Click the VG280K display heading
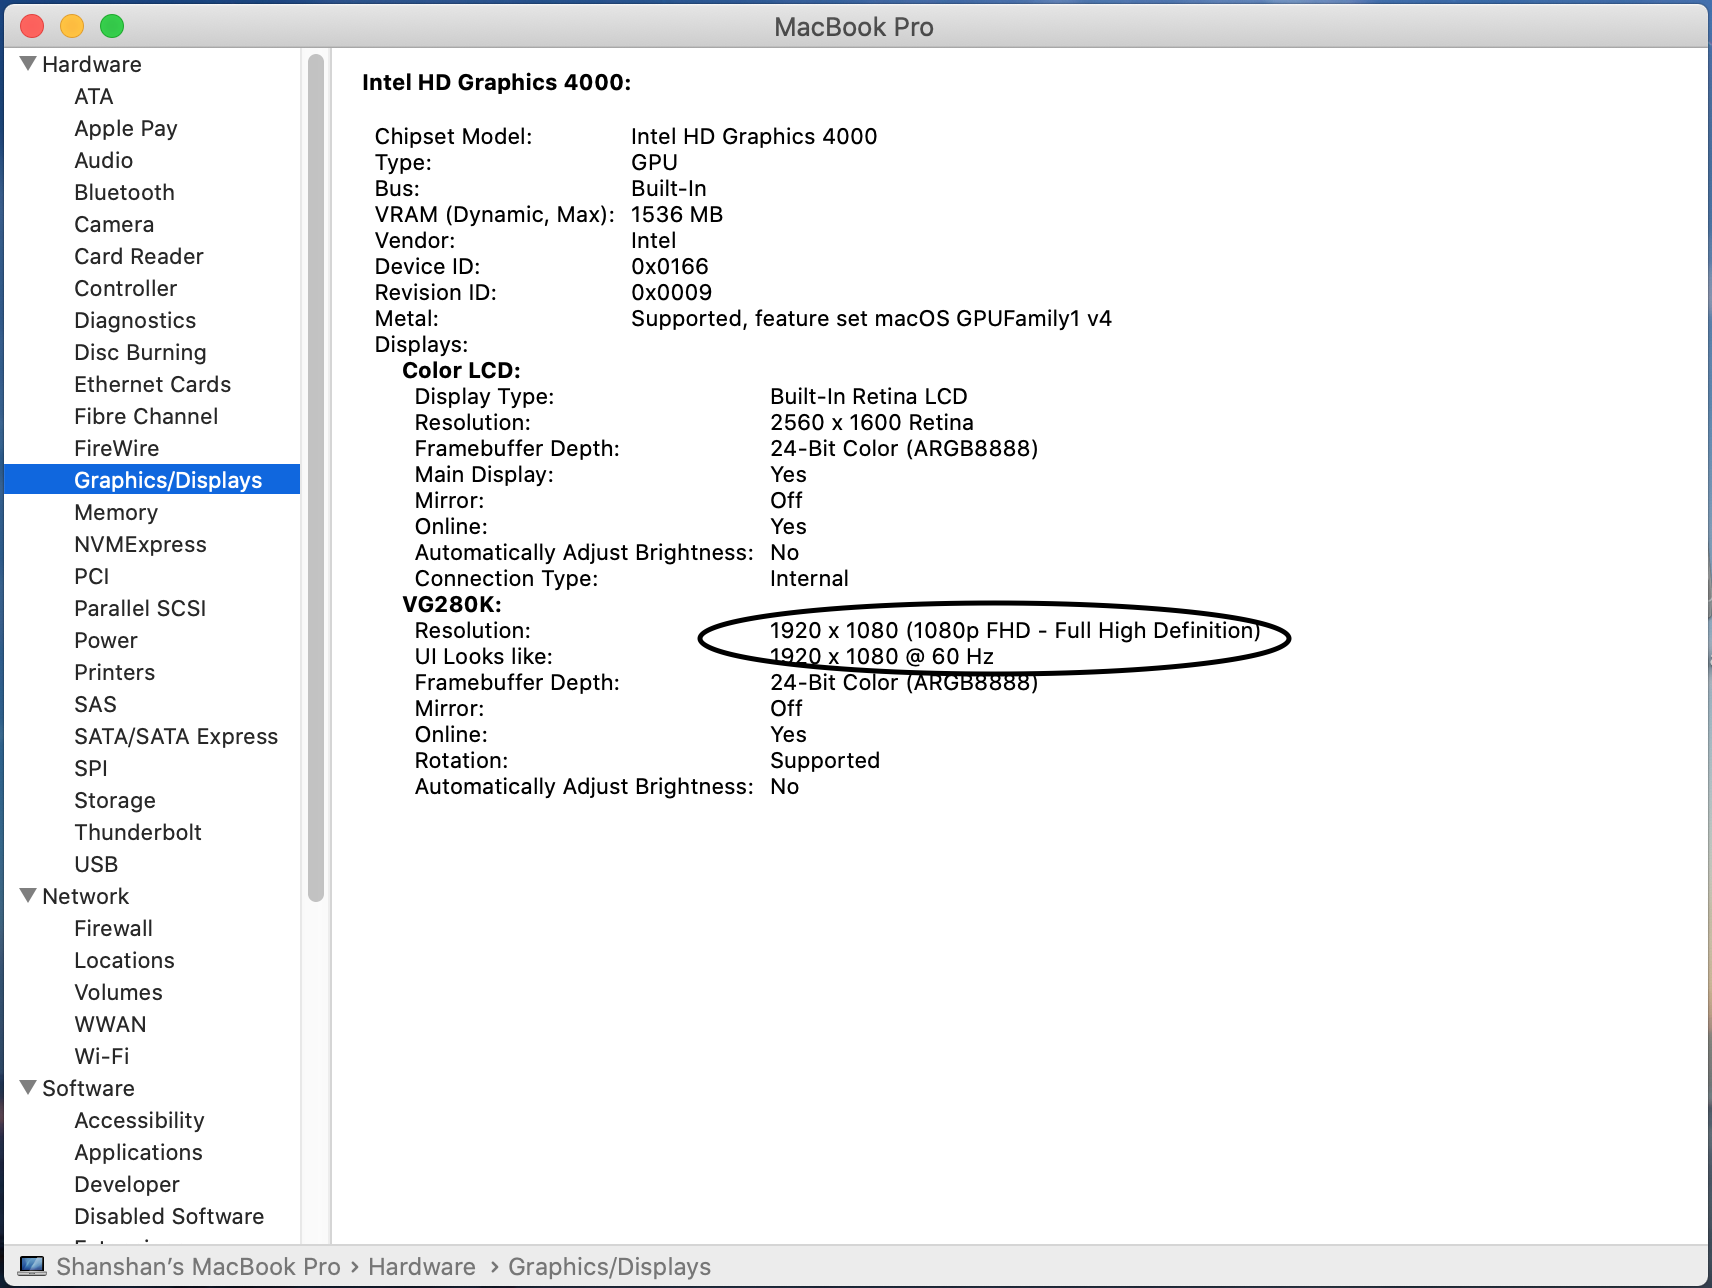This screenshot has width=1712, height=1288. pos(452,604)
